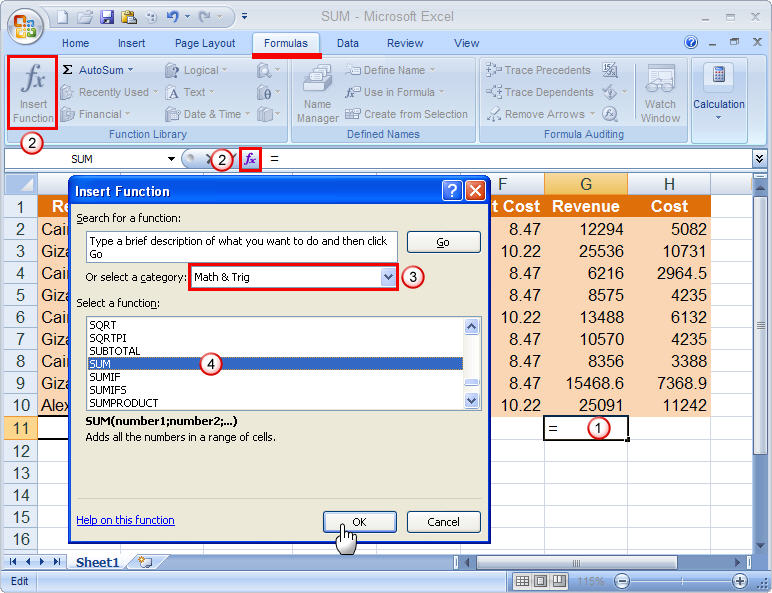772x593 pixels.
Task: Click the Insert Worksheet icon
Action: pos(145,562)
